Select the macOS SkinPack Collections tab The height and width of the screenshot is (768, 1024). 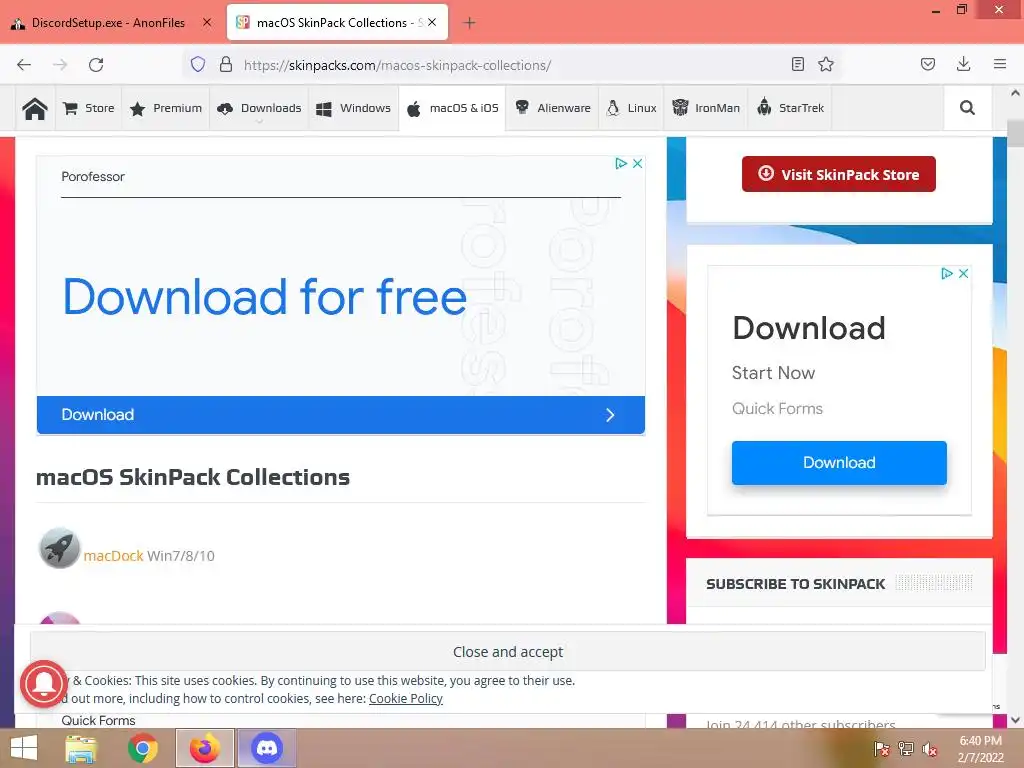point(338,23)
